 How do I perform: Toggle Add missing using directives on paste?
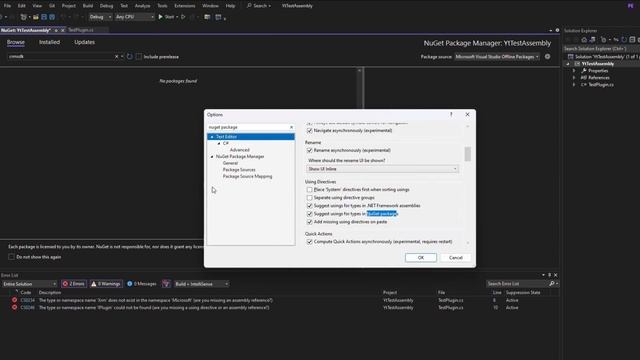point(309,222)
